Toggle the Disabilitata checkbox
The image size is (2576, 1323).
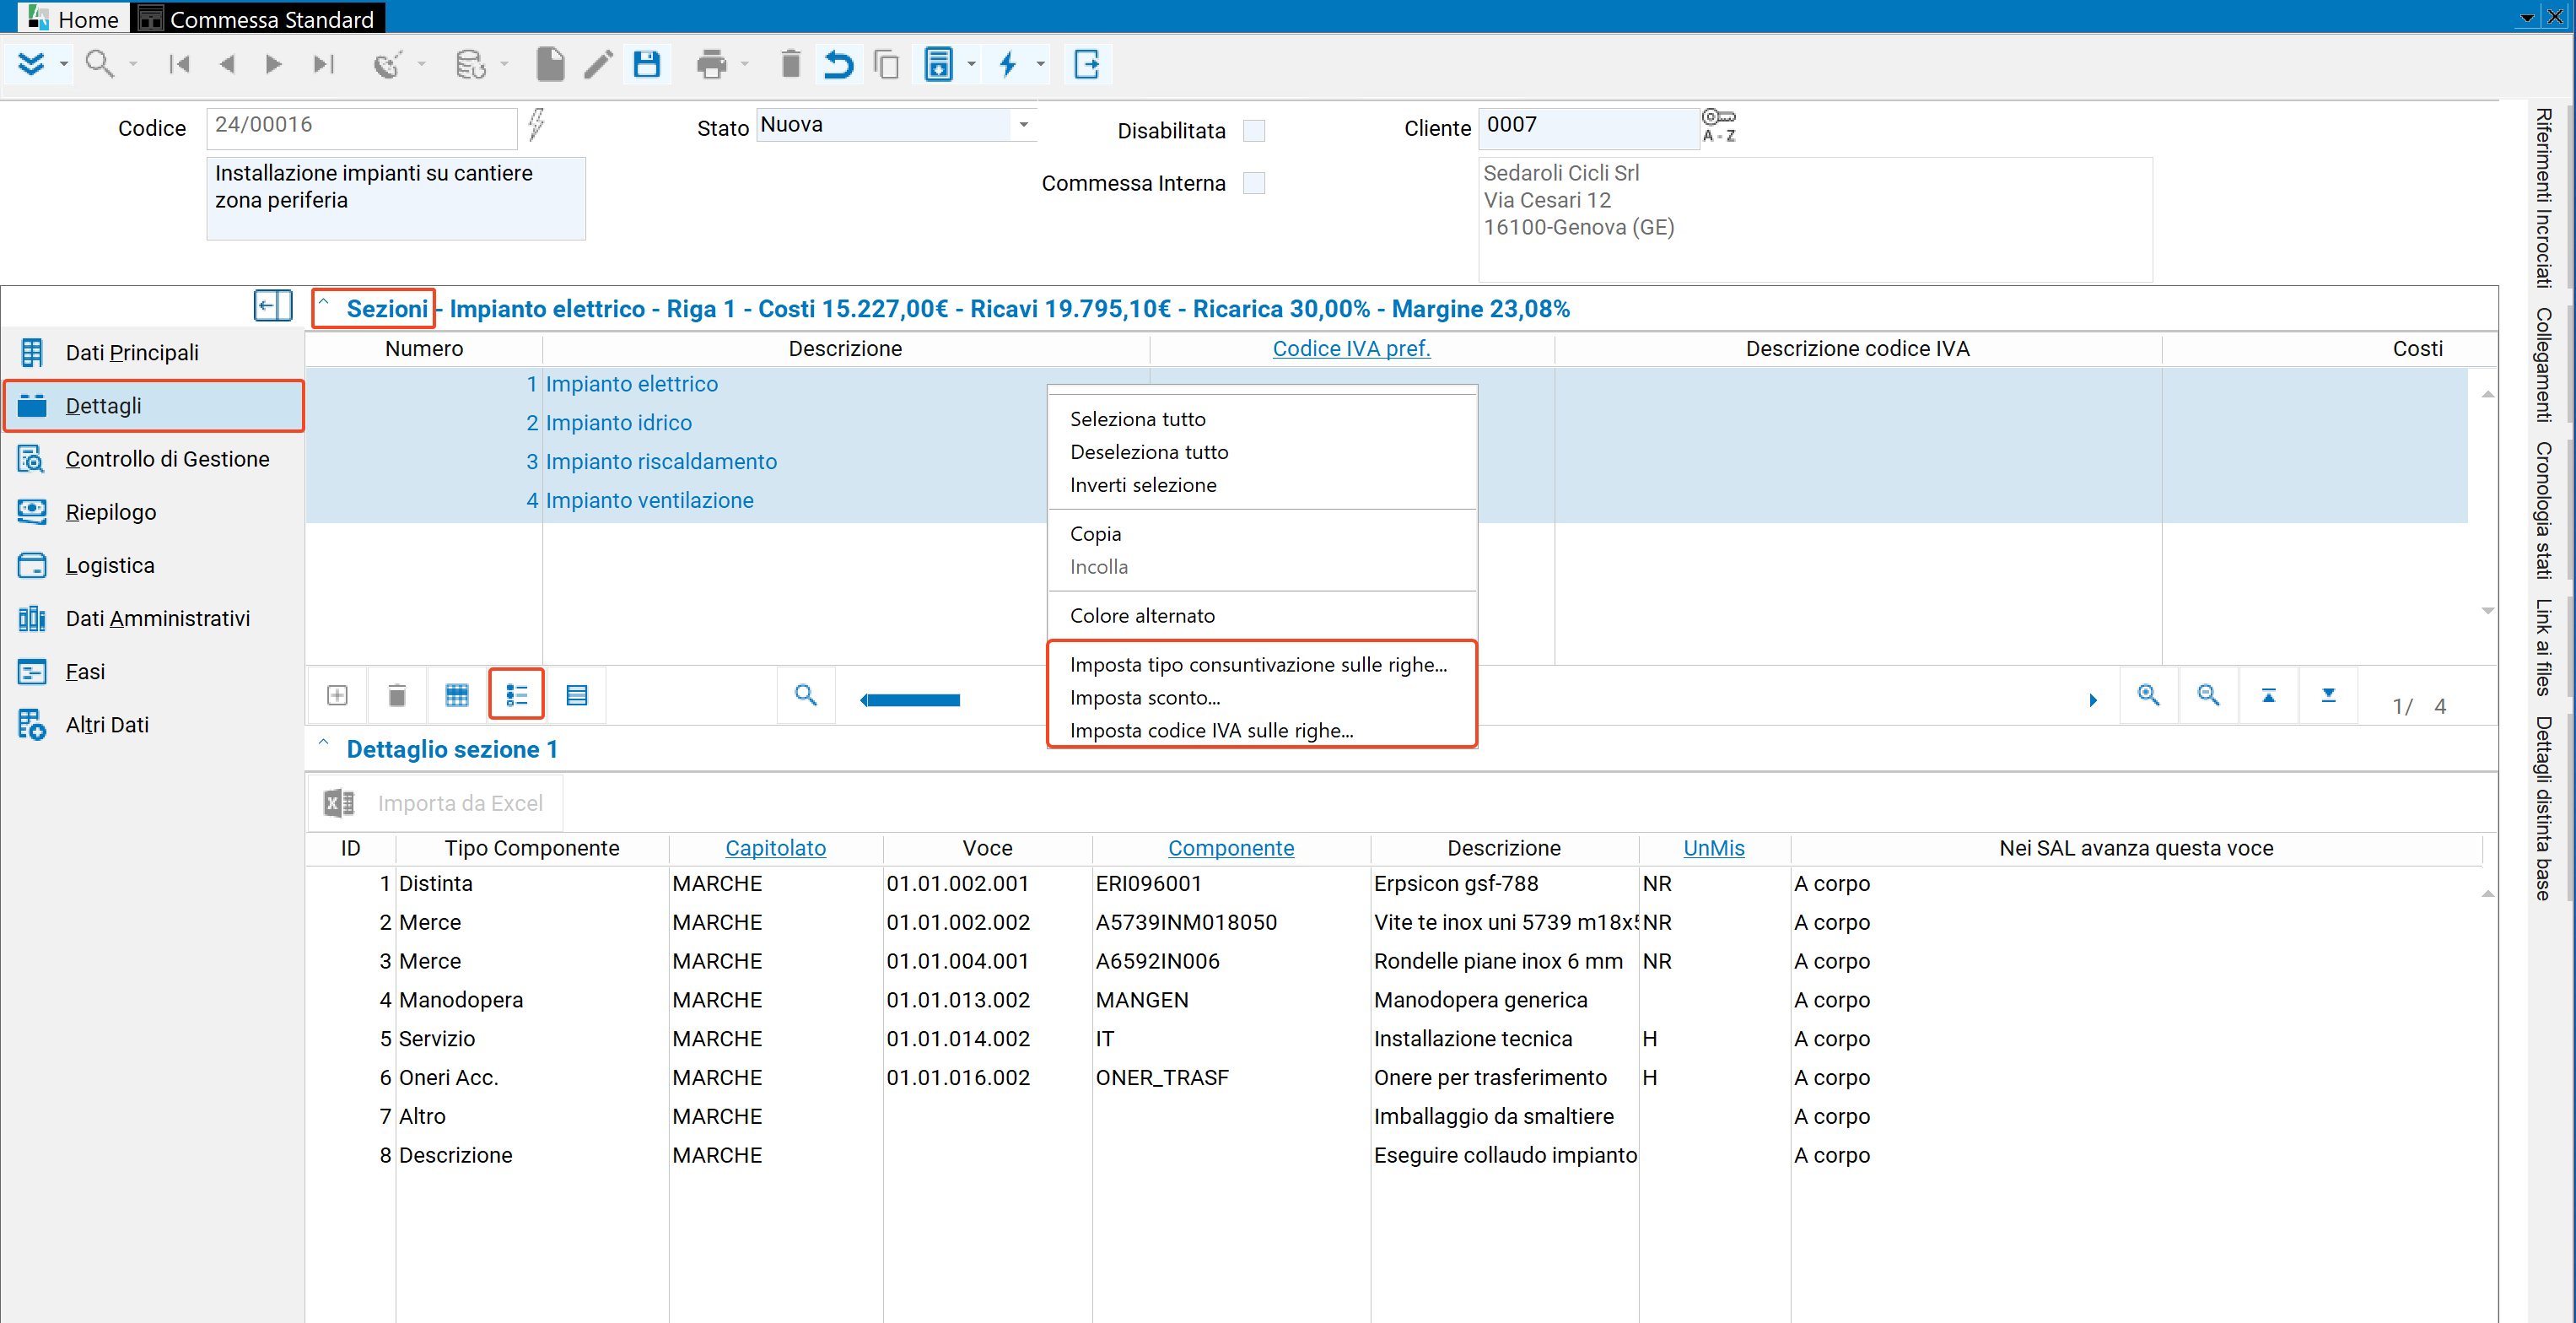tap(1253, 131)
